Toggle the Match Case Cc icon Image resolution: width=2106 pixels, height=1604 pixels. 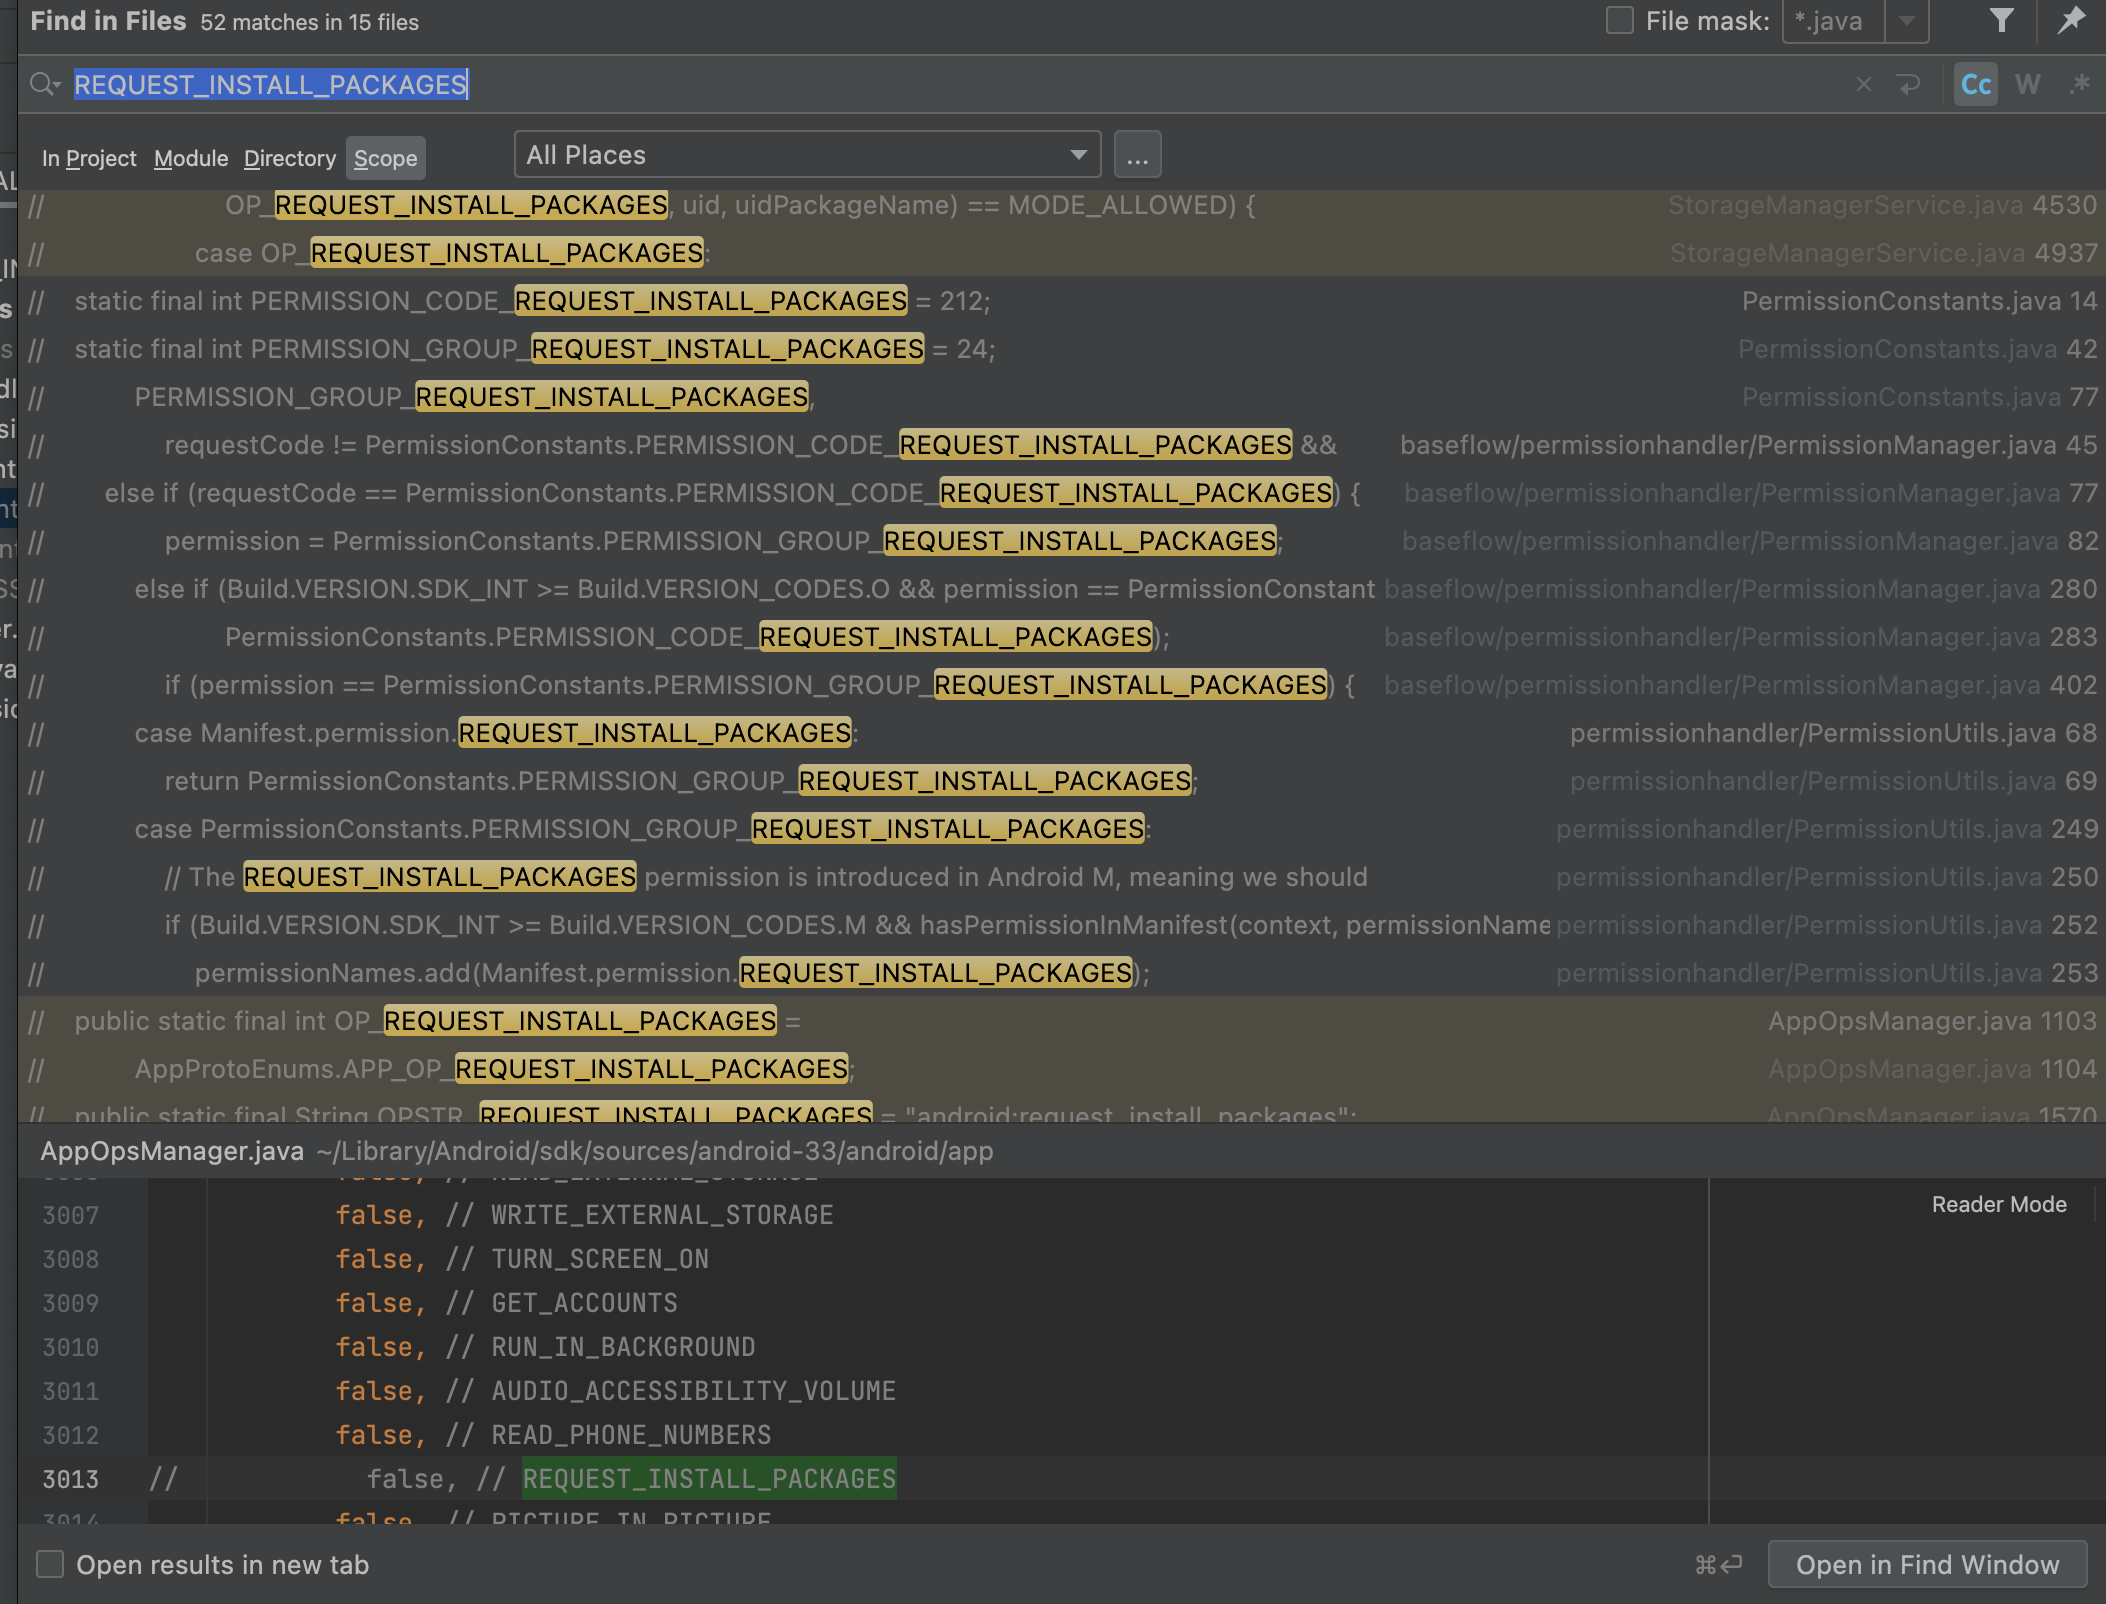(1975, 85)
